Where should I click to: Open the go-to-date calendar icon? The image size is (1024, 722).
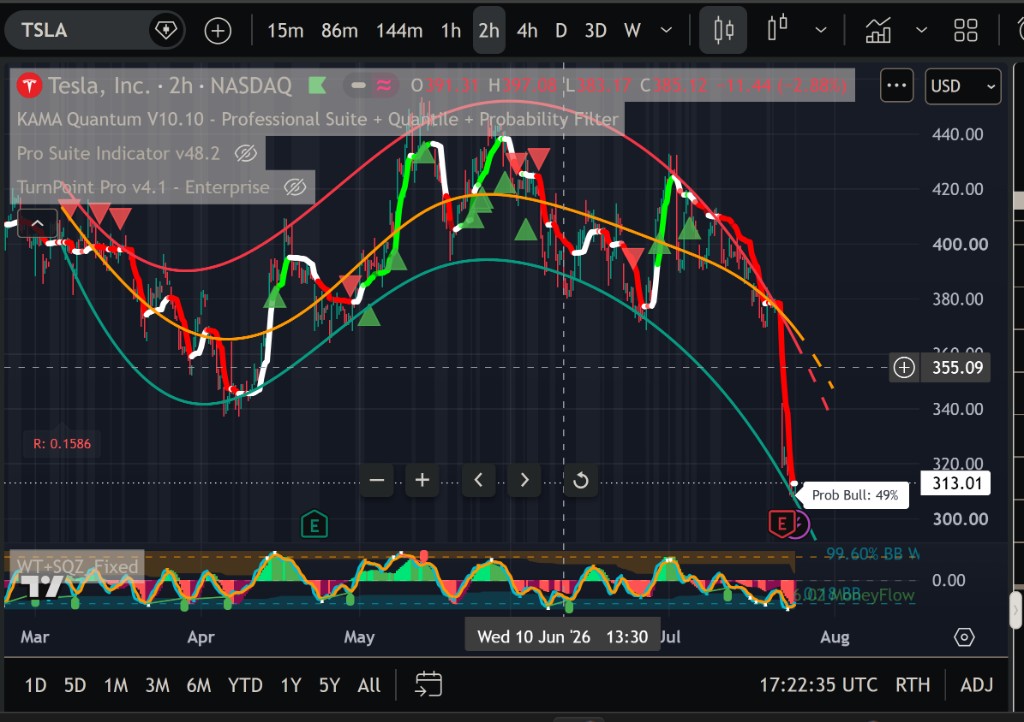coord(428,684)
